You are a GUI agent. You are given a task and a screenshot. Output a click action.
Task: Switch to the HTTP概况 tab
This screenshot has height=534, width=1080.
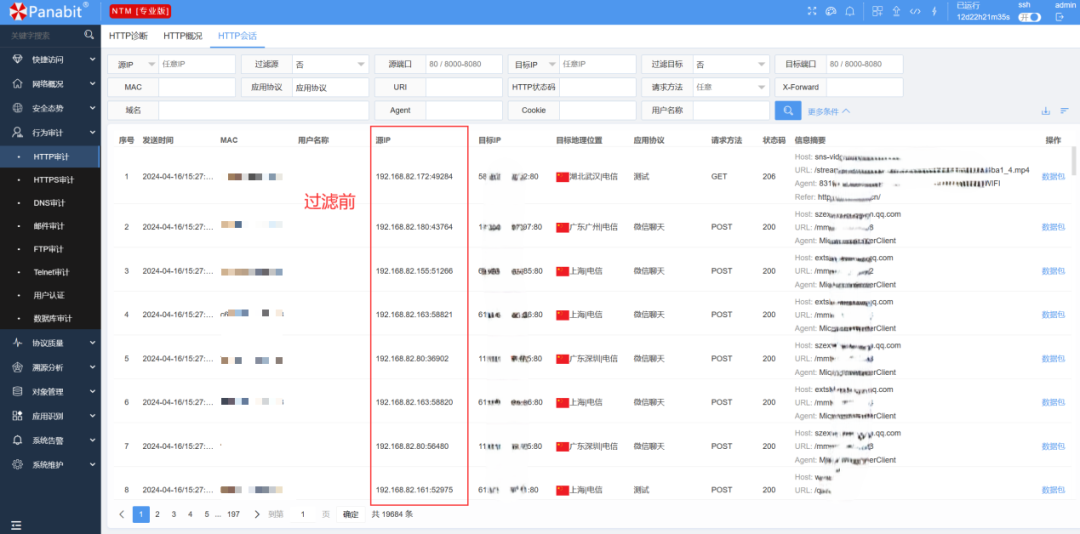click(183, 36)
